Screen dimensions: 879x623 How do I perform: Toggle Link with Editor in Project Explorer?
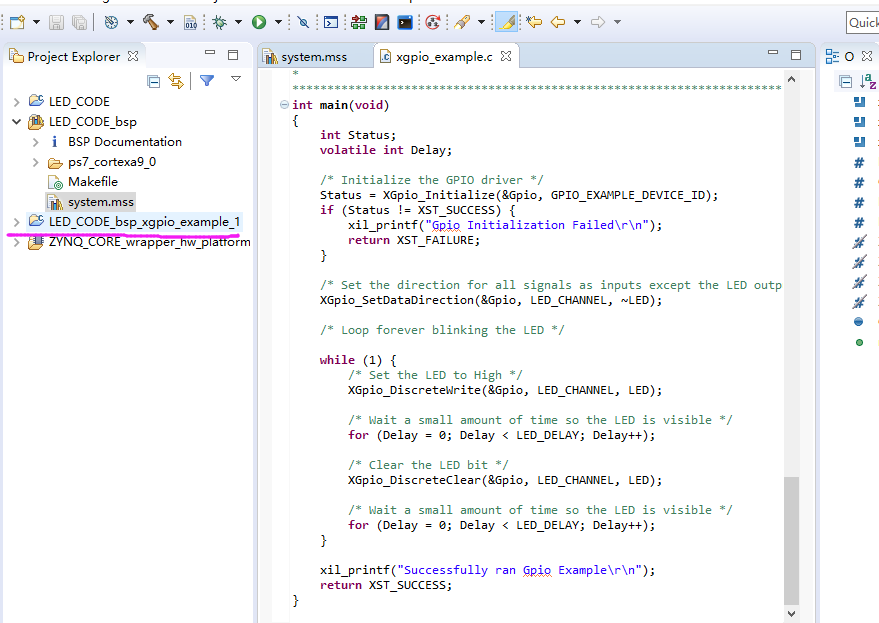(176, 81)
